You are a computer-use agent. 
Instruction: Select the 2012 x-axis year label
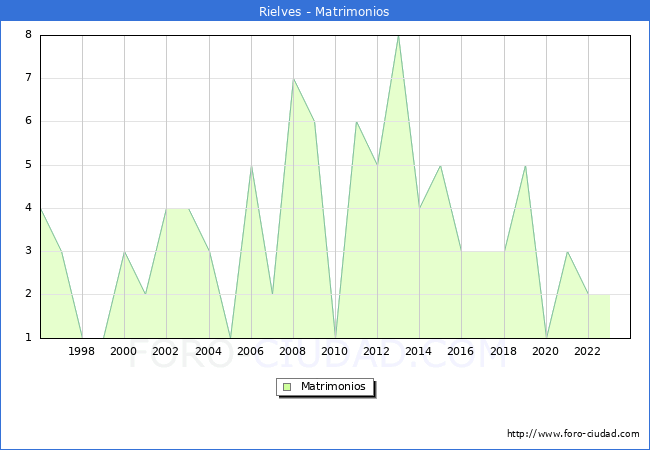point(377,351)
